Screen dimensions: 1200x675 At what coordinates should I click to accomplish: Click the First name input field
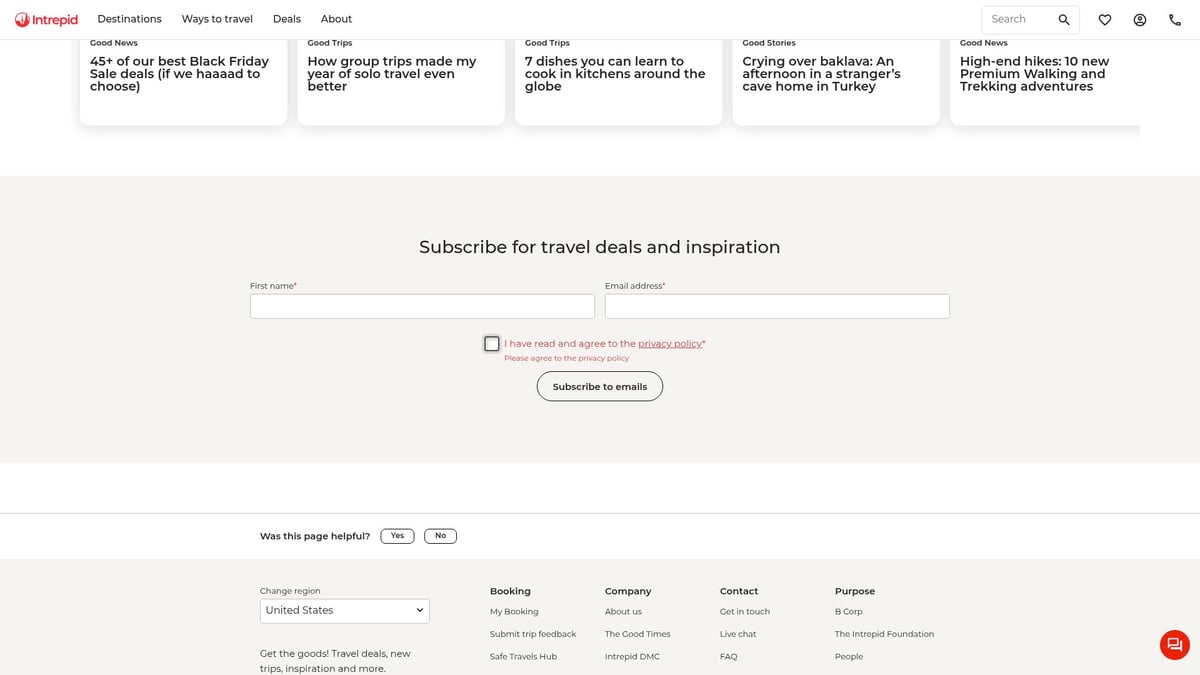pos(422,306)
